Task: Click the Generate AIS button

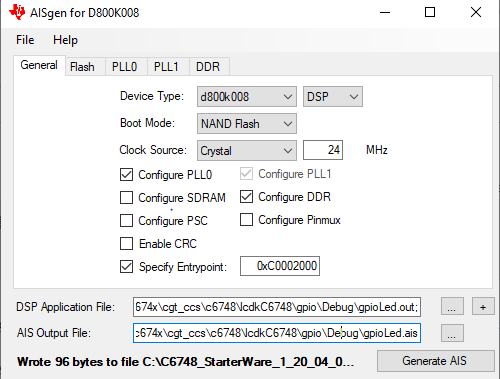Action: pyautogui.click(x=436, y=361)
